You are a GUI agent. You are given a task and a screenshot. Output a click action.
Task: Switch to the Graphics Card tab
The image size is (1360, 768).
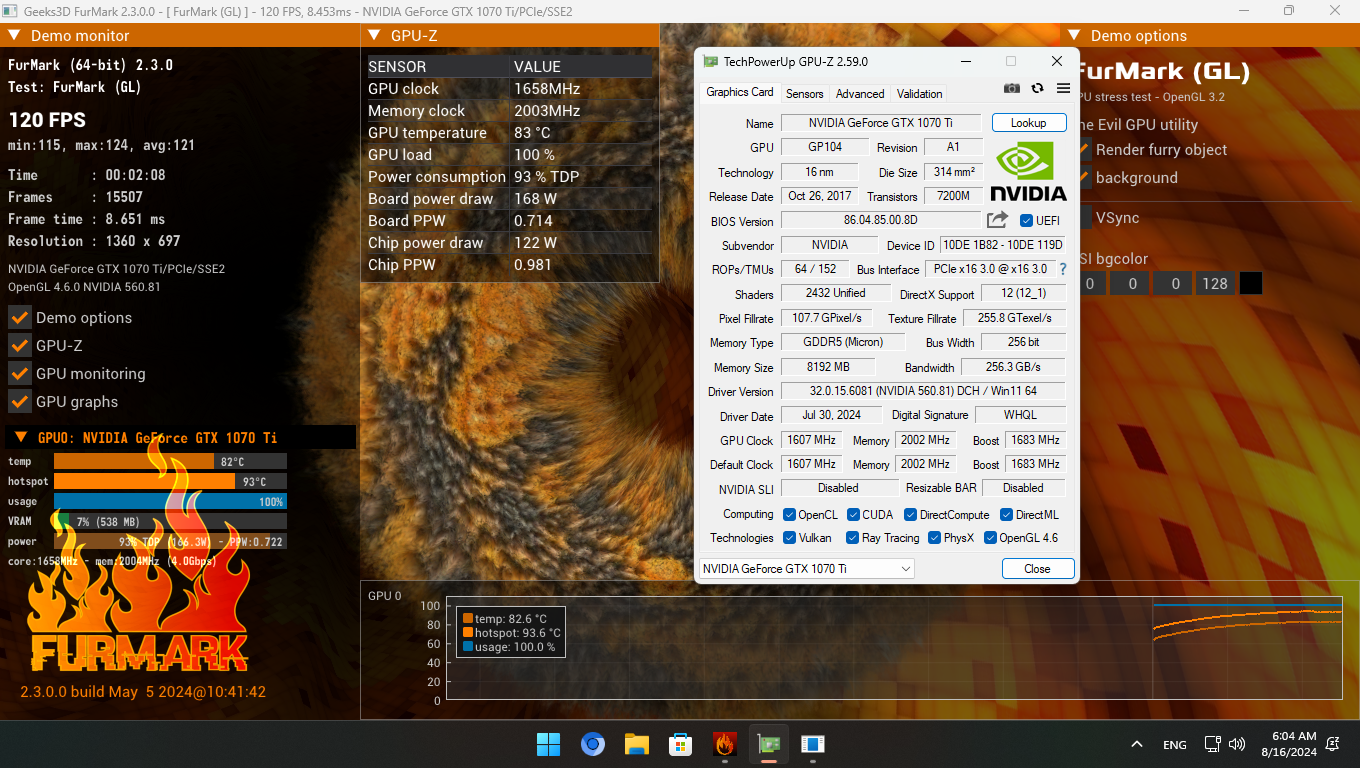point(740,92)
